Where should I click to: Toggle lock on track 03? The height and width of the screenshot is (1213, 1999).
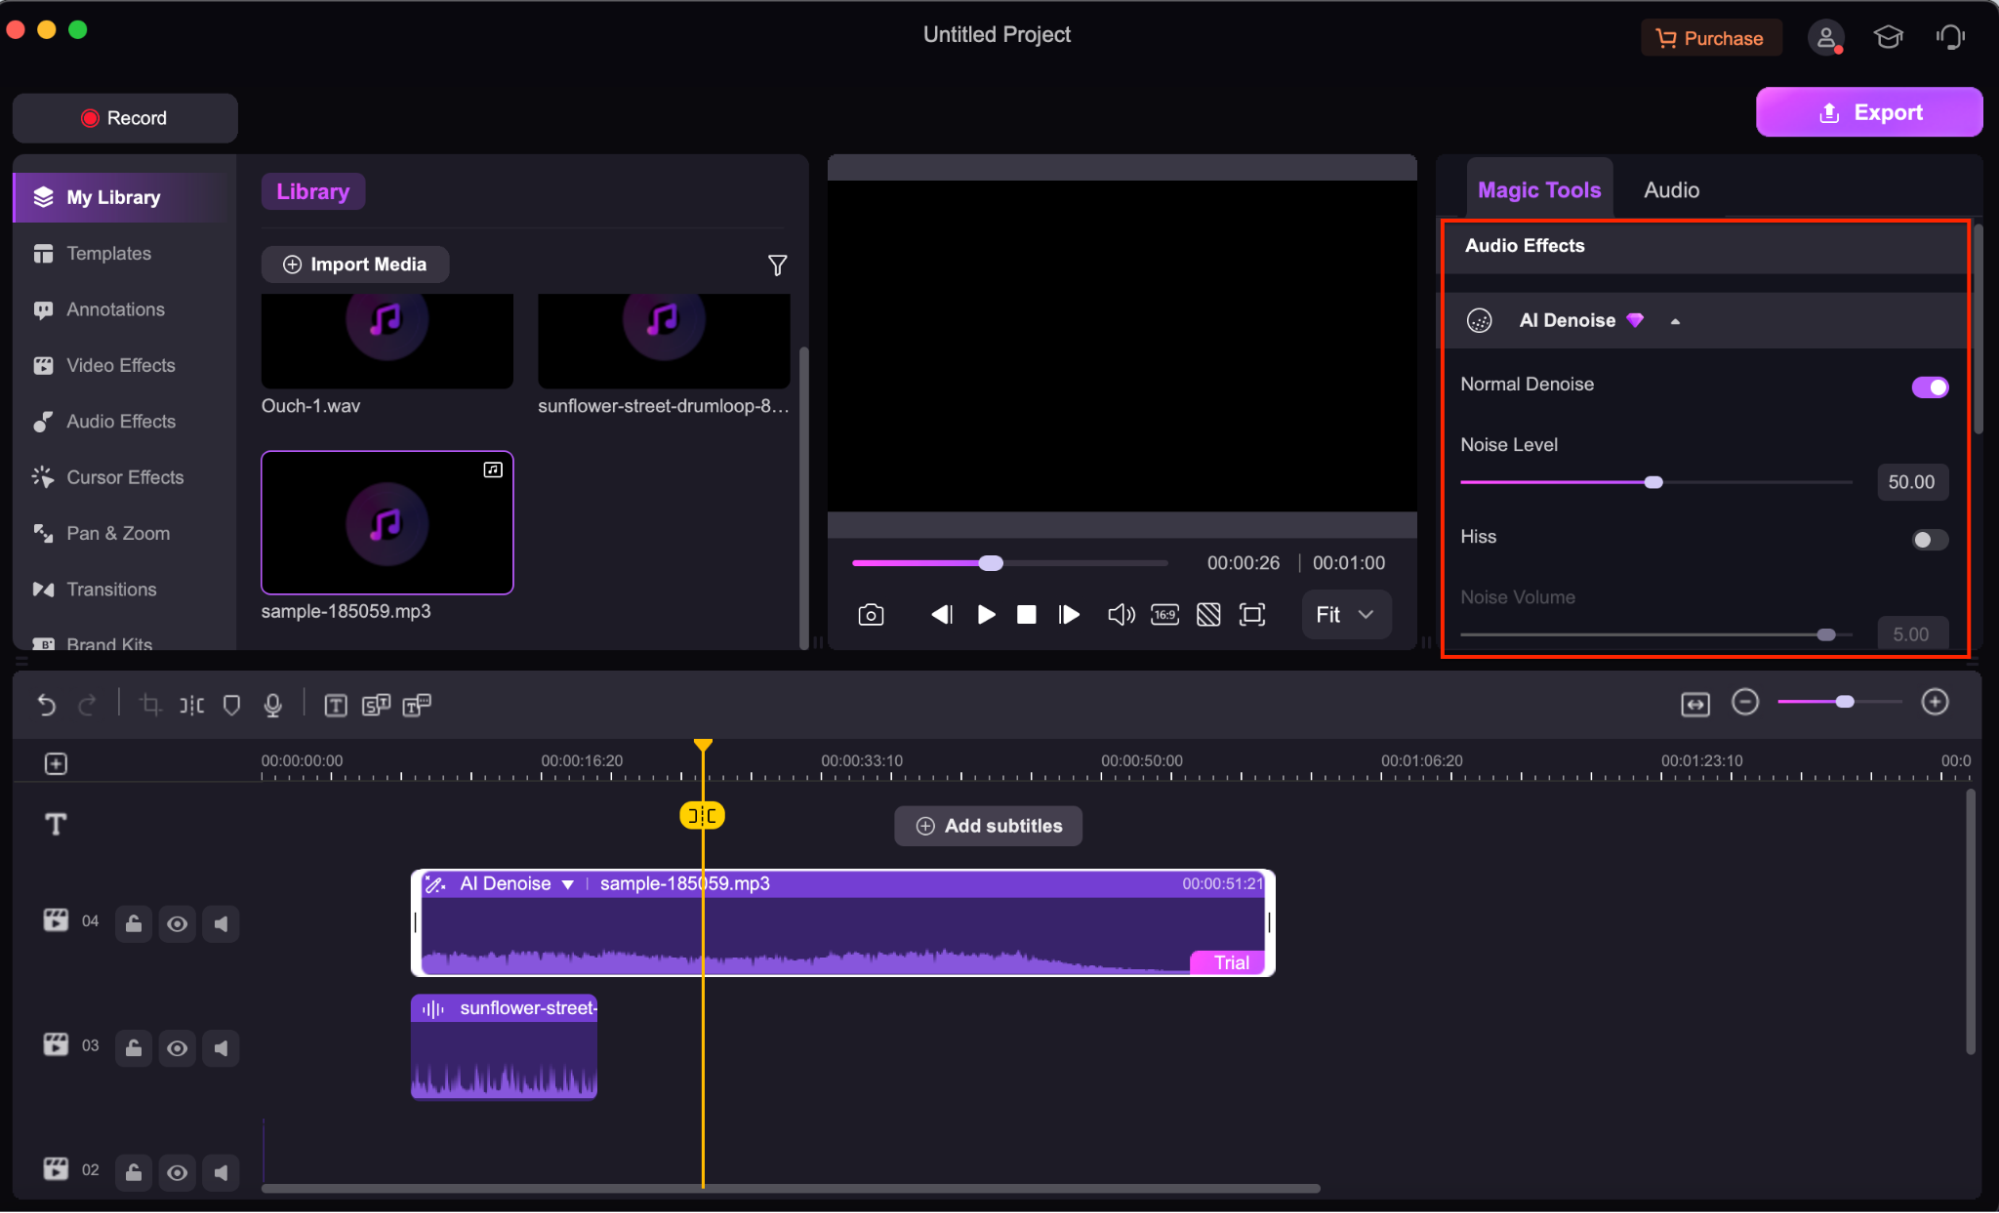pyautogui.click(x=133, y=1048)
